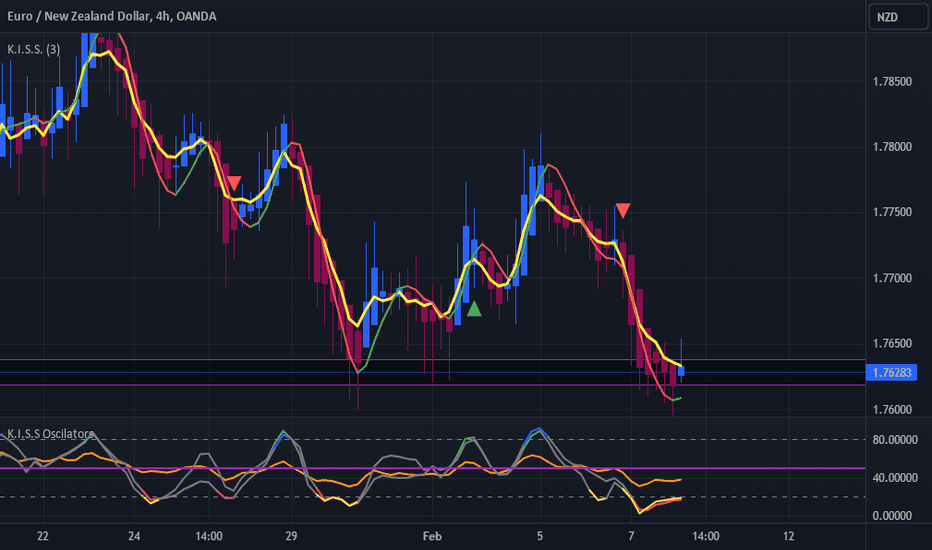The height and width of the screenshot is (550, 932).
Task: Click the 1.77500 price axis label
Action: [x=892, y=212]
